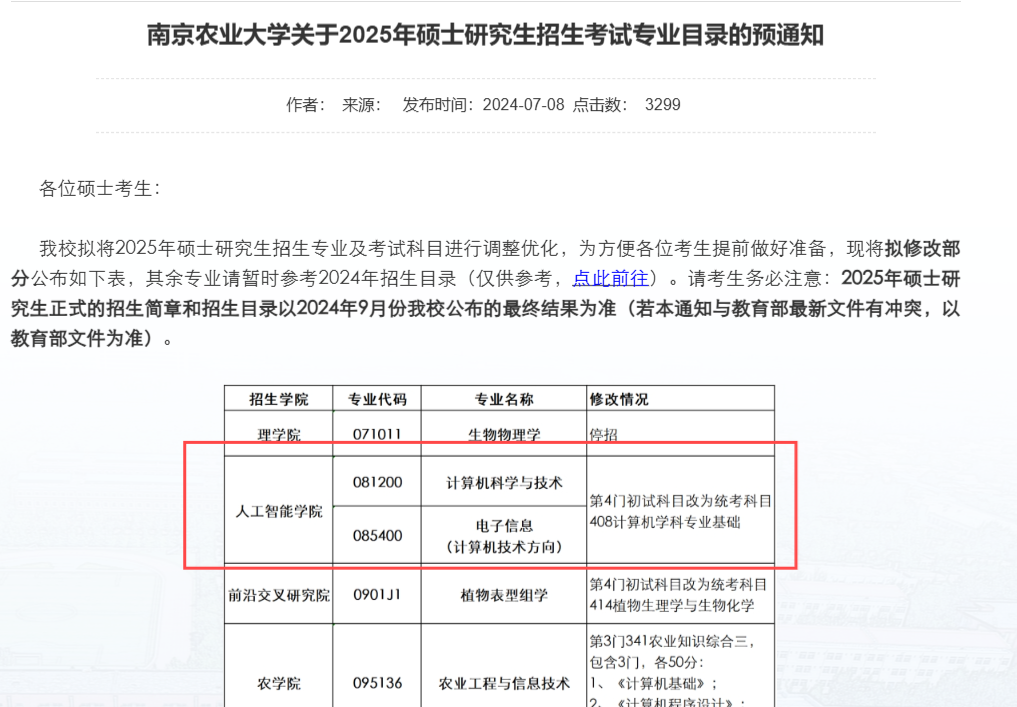This screenshot has width=1017, height=707.
Task: Click the hit count 3299
Action: point(662,104)
